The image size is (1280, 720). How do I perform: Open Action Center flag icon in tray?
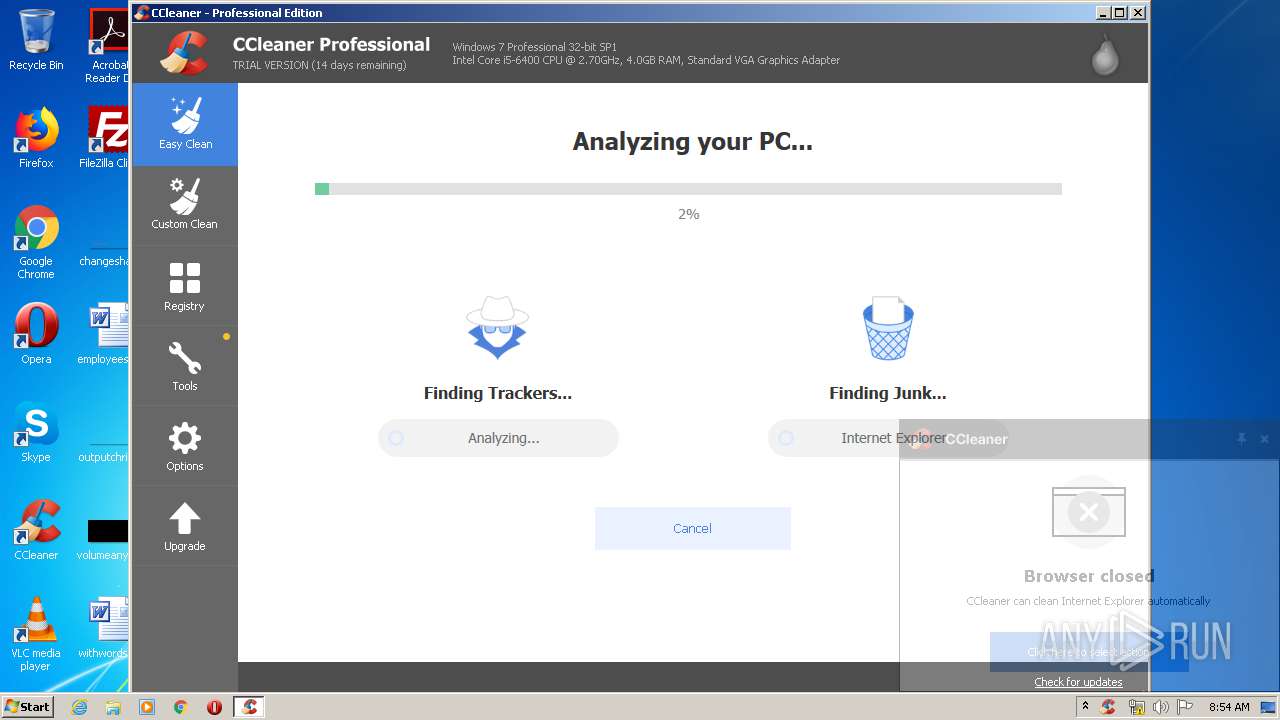pos(1185,707)
